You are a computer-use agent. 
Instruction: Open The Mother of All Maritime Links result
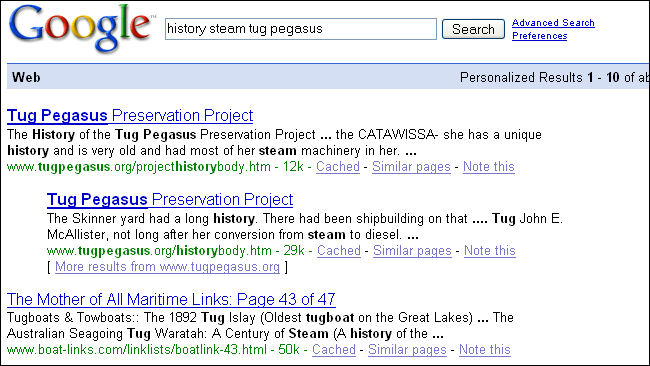pyautogui.click(x=171, y=299)
